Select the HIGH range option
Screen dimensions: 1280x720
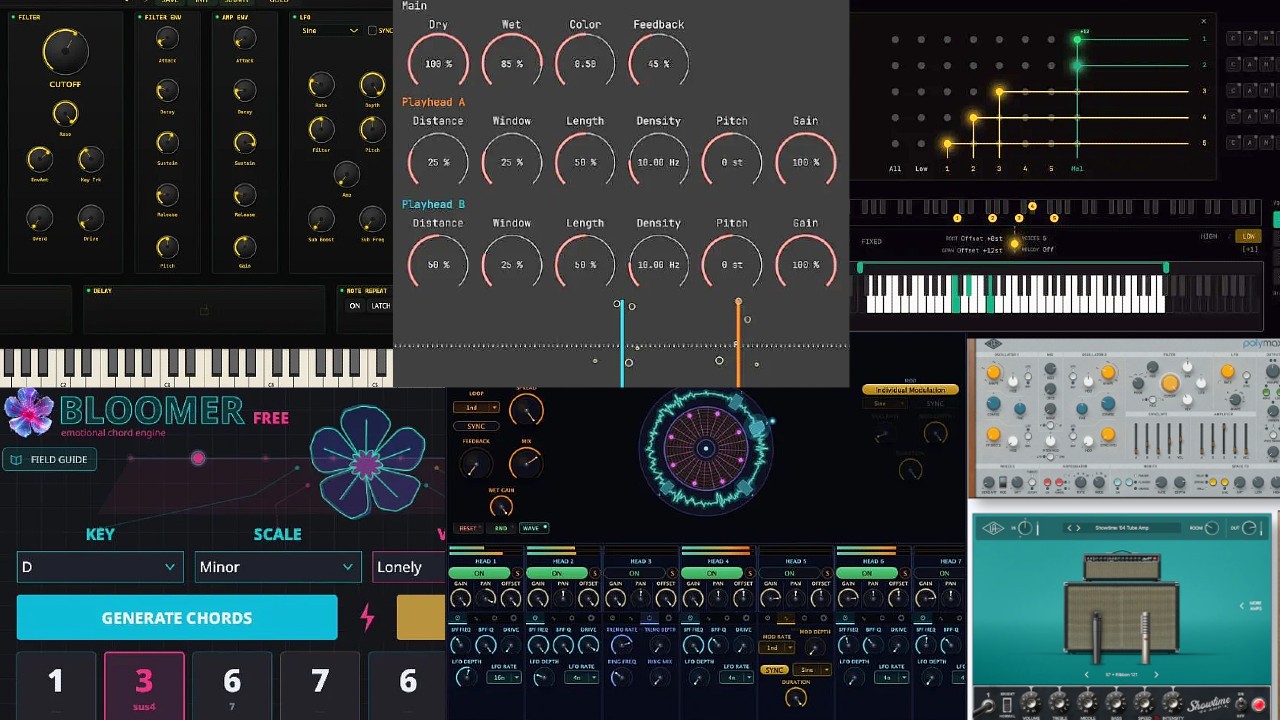pyautogui.click(x=1209, y=236)
